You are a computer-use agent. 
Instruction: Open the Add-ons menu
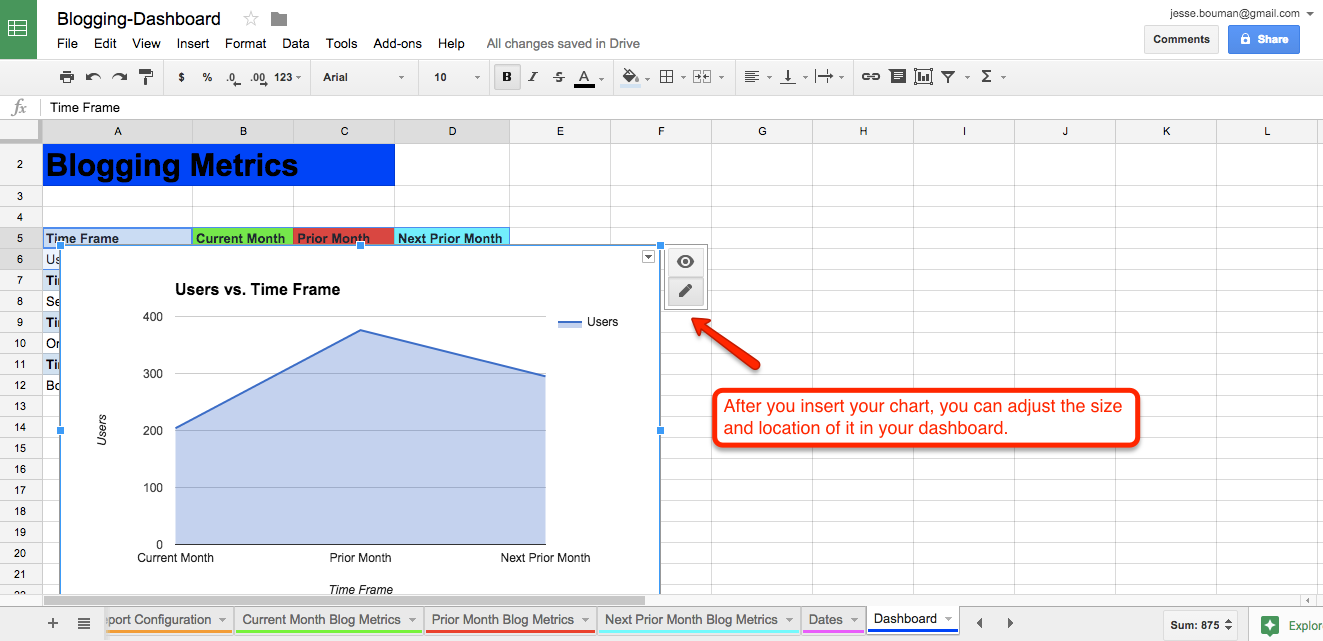click(x=397, y=43)
